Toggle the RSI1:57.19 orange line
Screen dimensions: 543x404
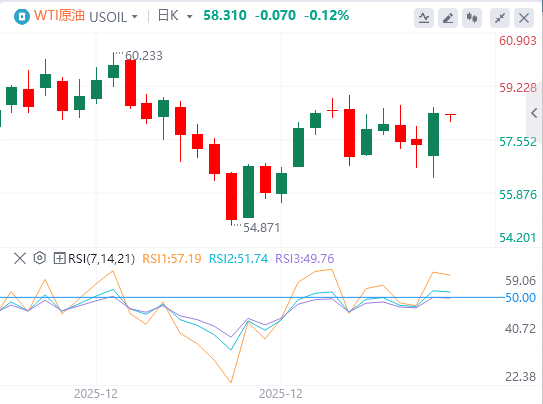point(172,258)
